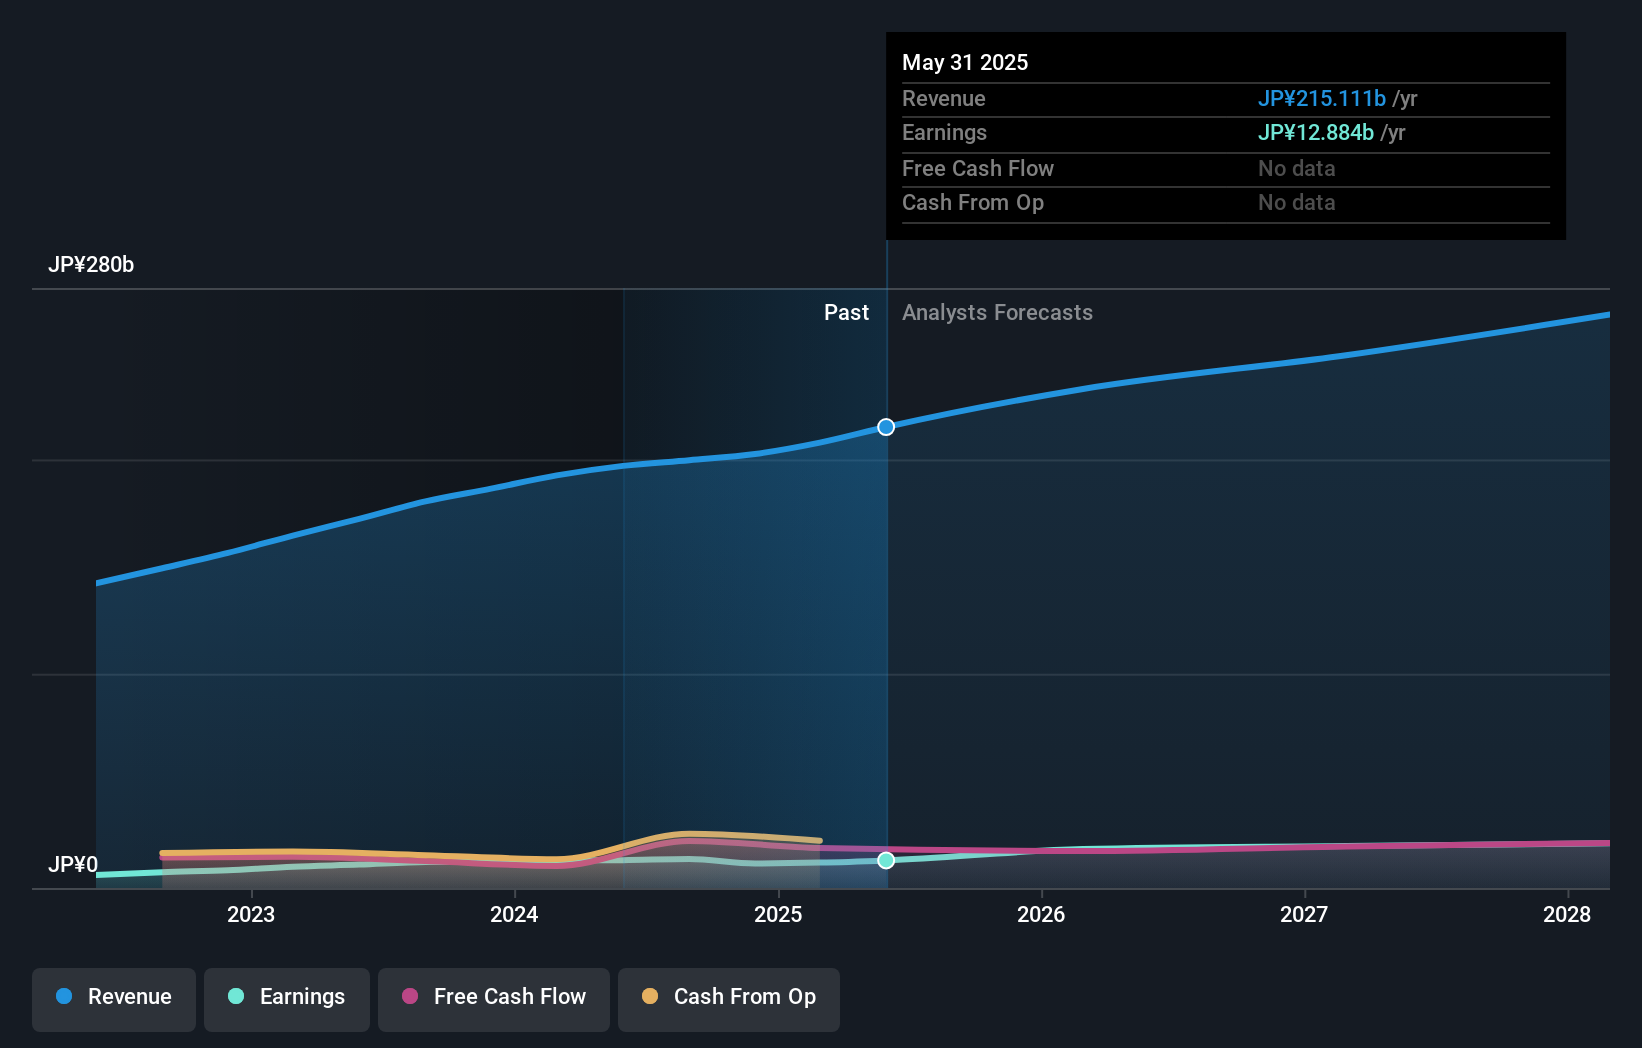Viewport: 1642px width, 1048px height.
Task: Click the orange Cash From Op legend dot
Action: [650, 996]
